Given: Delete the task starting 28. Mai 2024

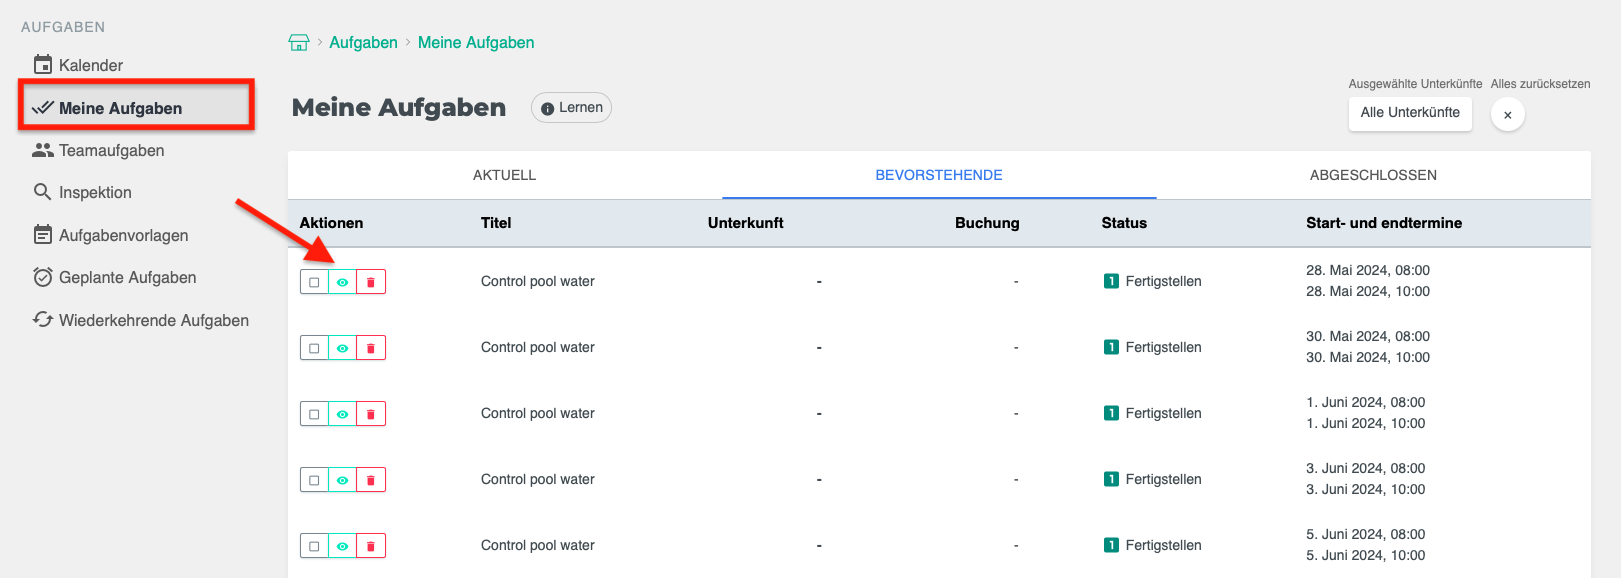Looking at the screenshot, I should [371, 282].
